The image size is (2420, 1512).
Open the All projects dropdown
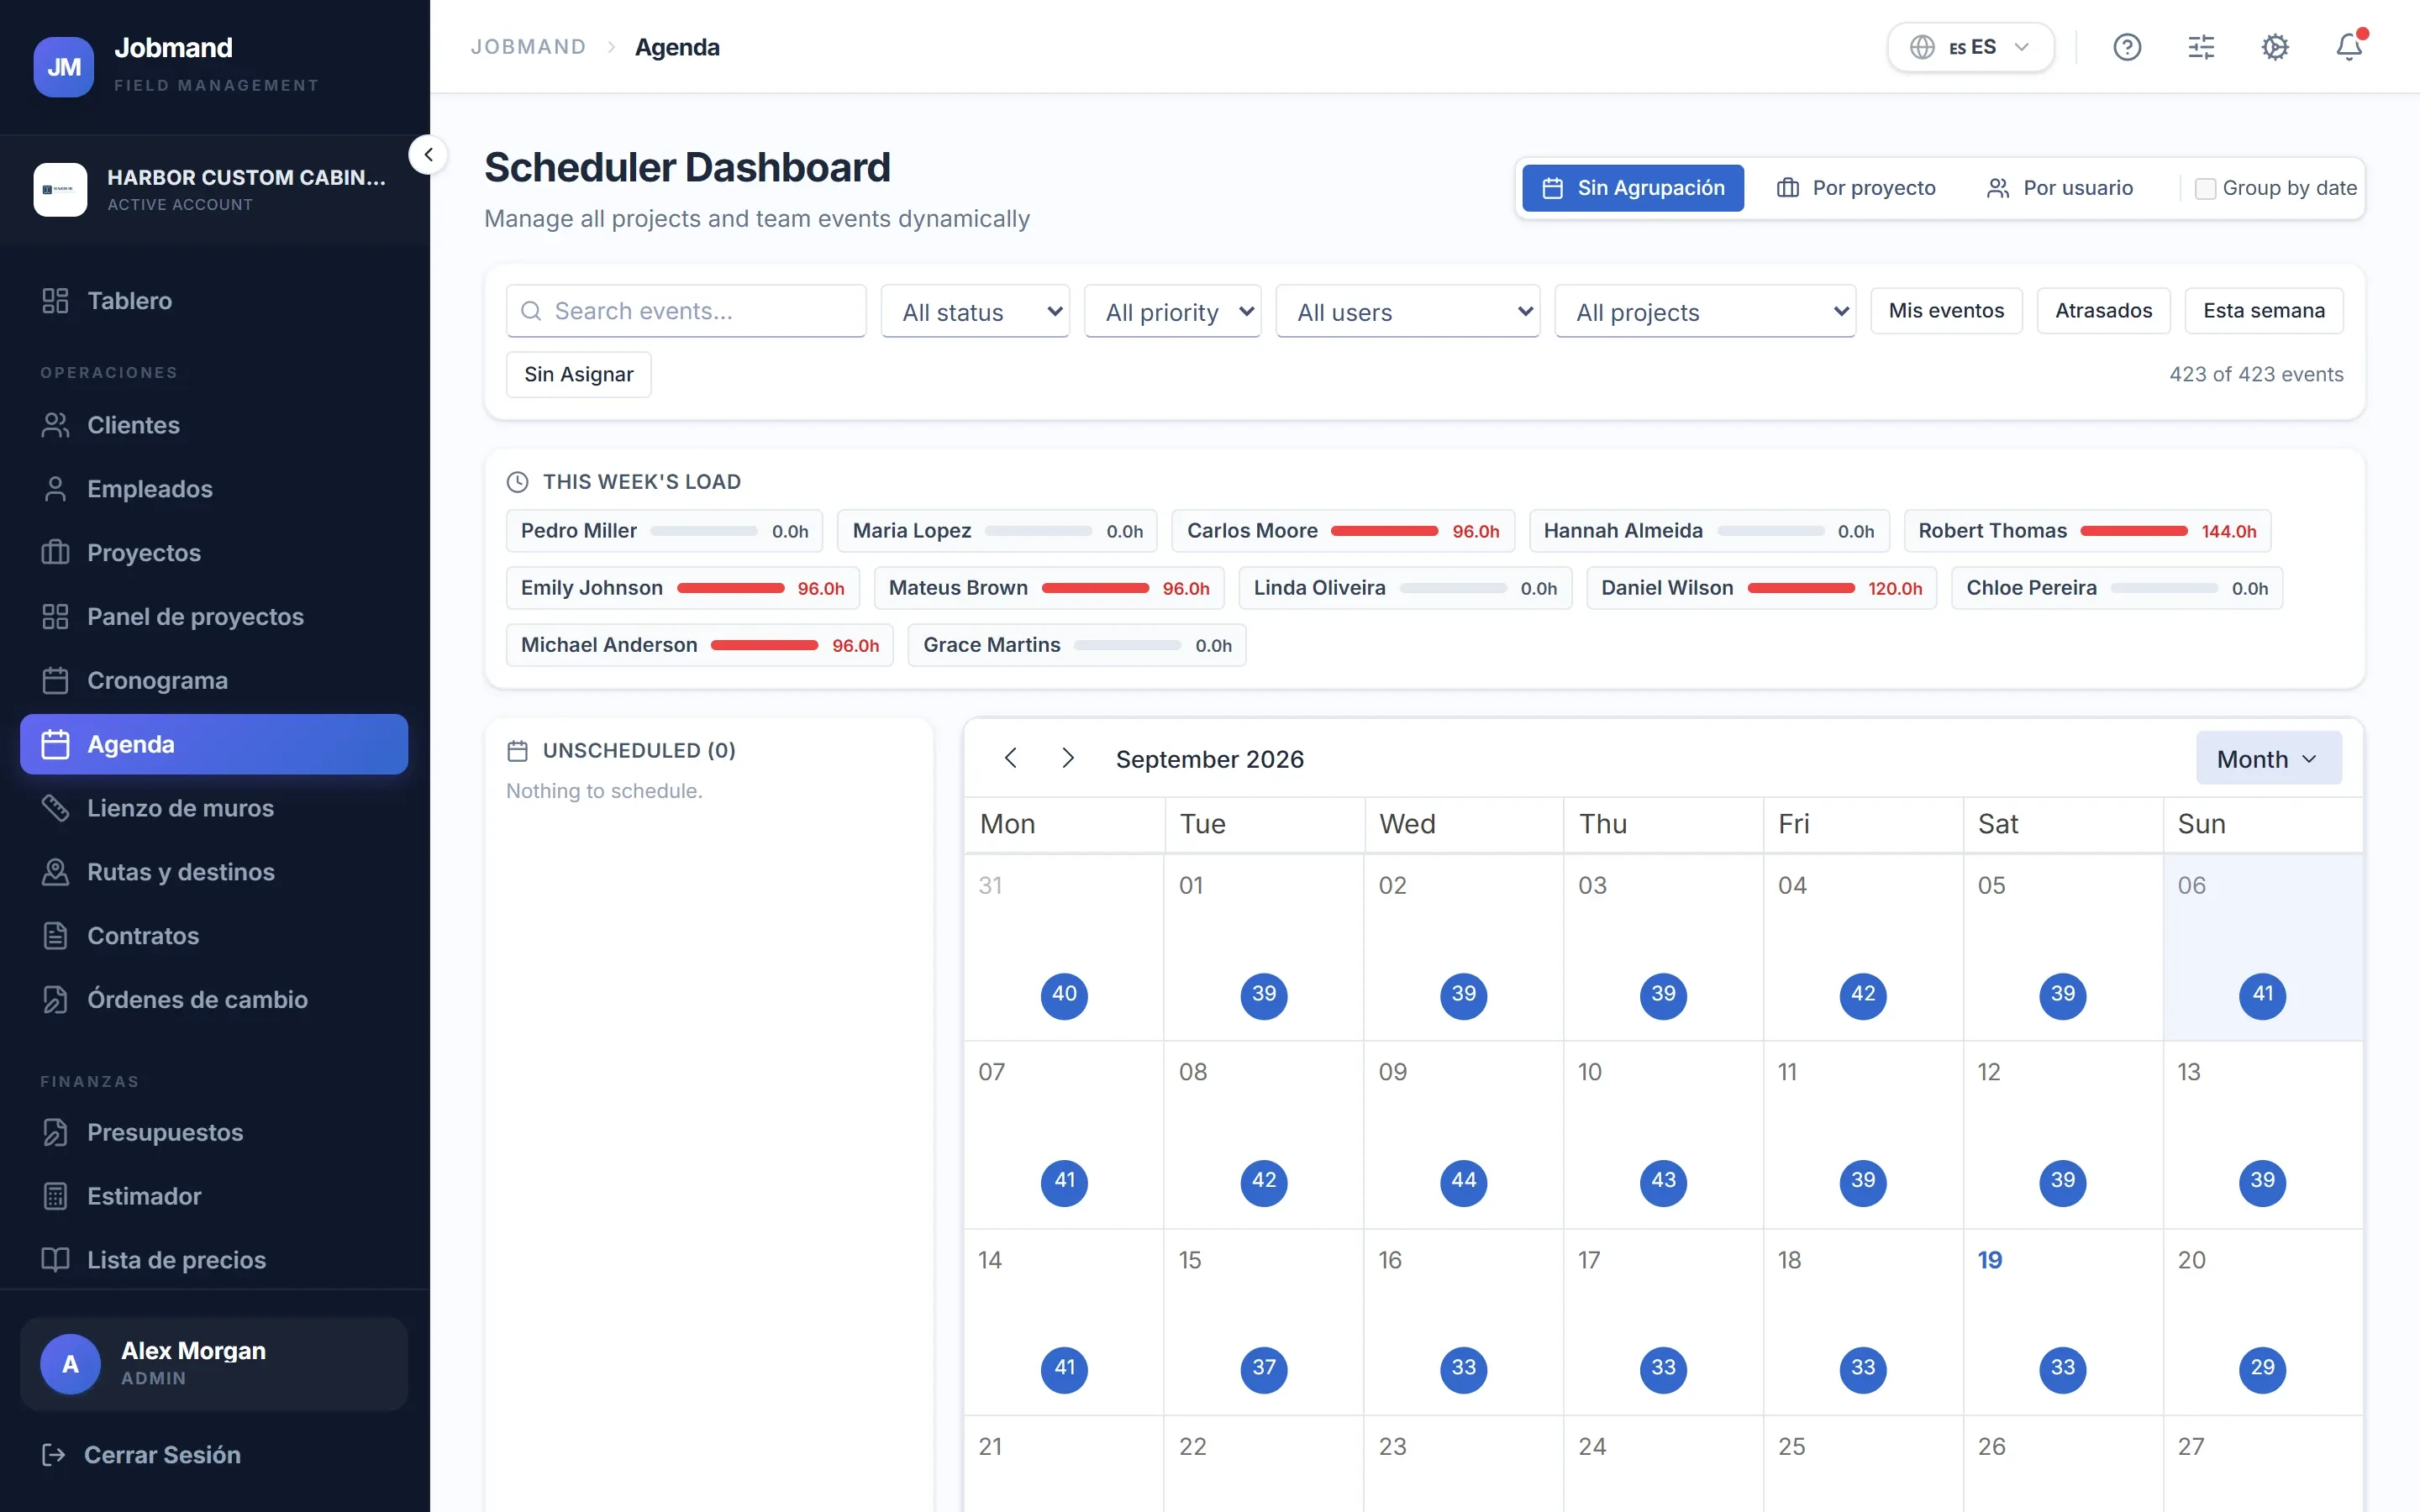1705,312
